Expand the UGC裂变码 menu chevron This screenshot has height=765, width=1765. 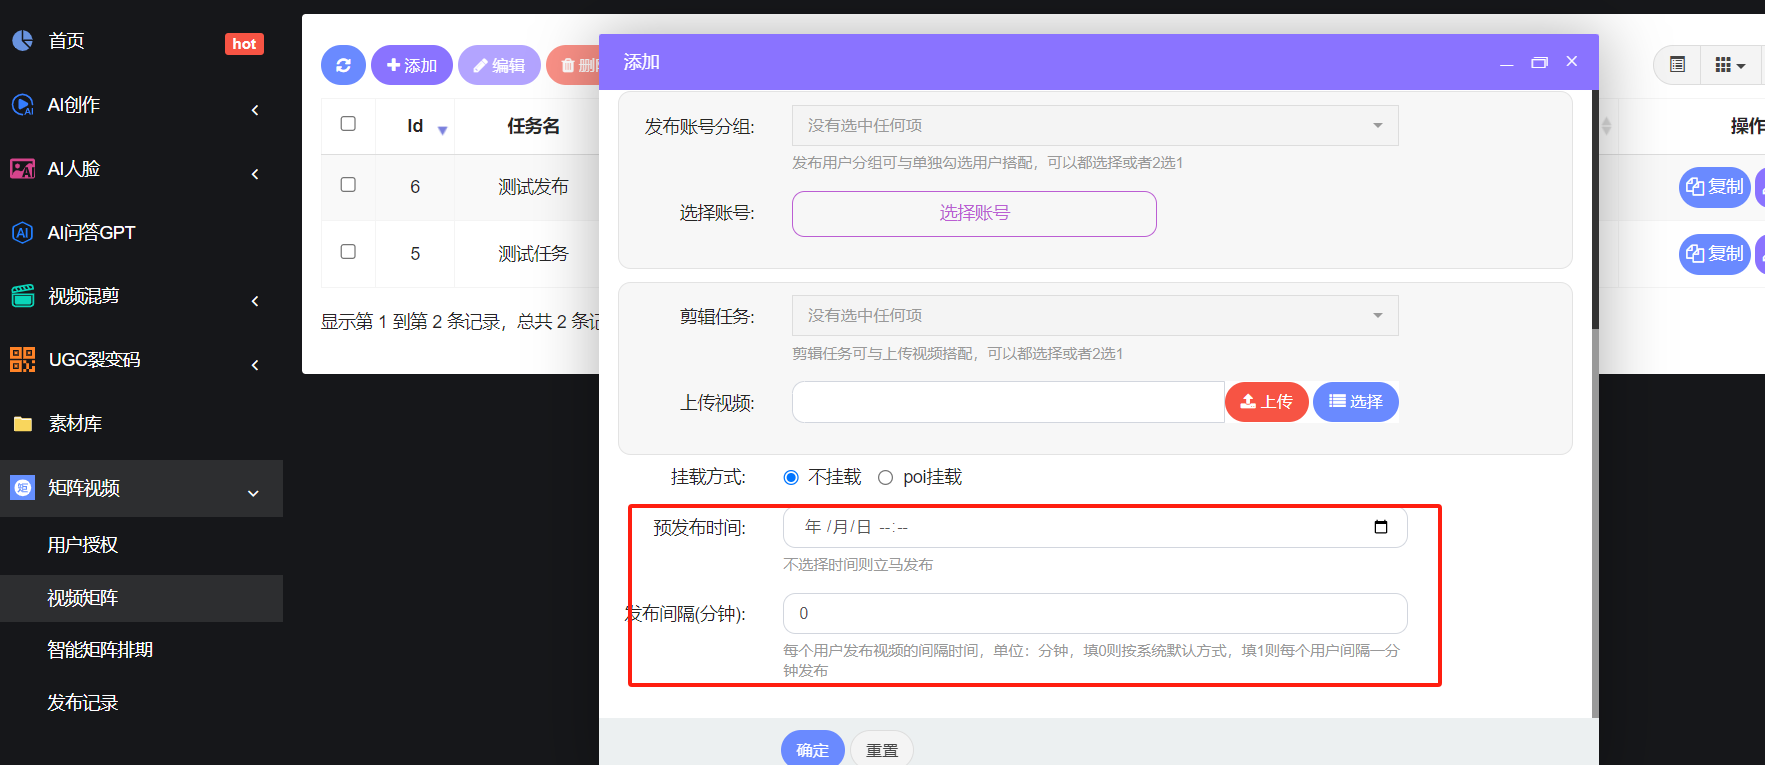point(255,365)
